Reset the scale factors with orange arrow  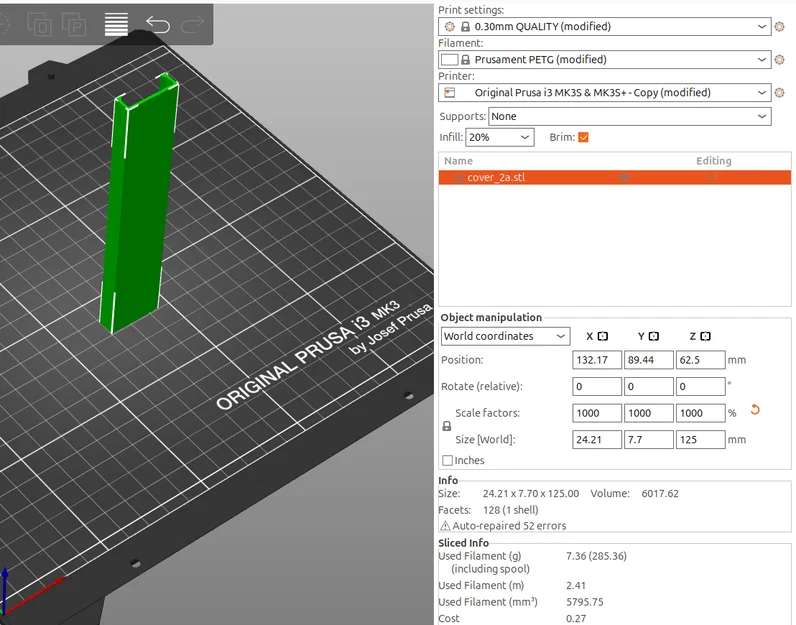tap(755, 410)
